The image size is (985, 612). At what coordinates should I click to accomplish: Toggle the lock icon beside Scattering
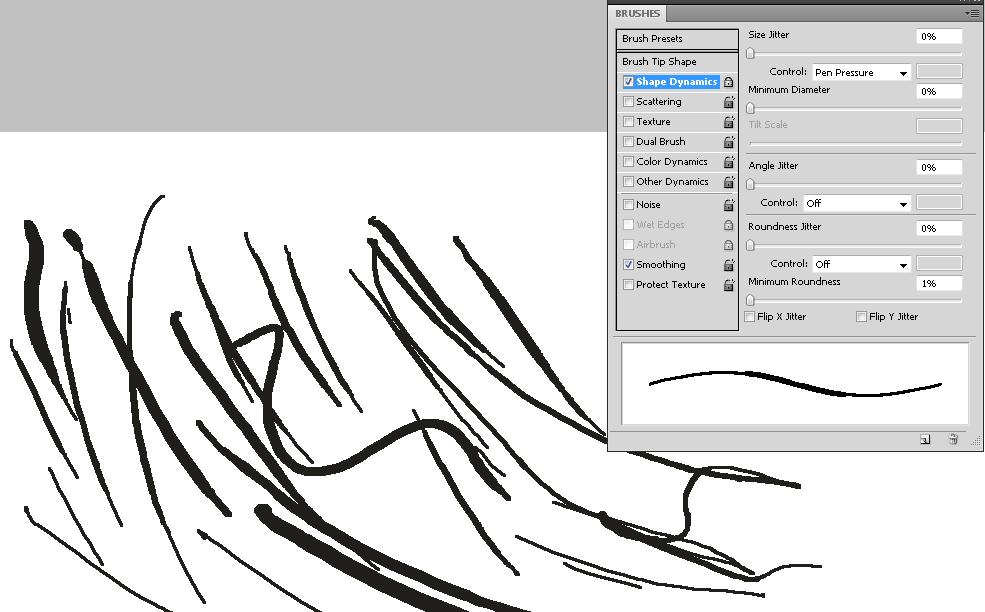click(729, 102)
